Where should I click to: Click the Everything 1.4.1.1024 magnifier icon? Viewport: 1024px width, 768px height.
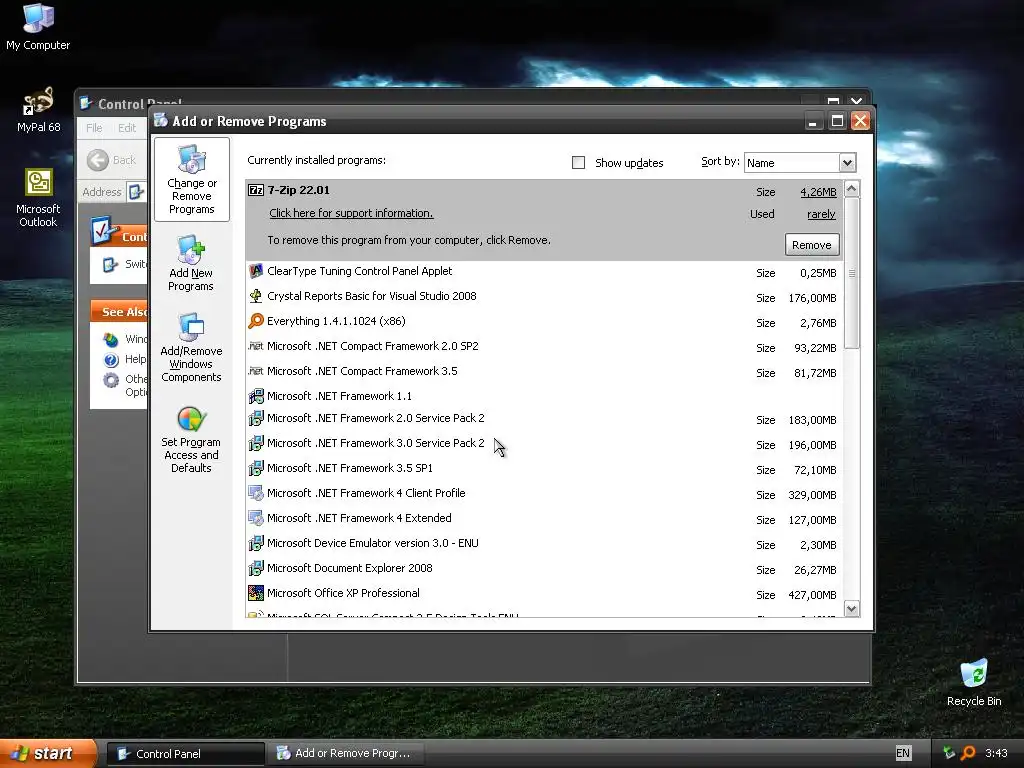pos(256,321)
